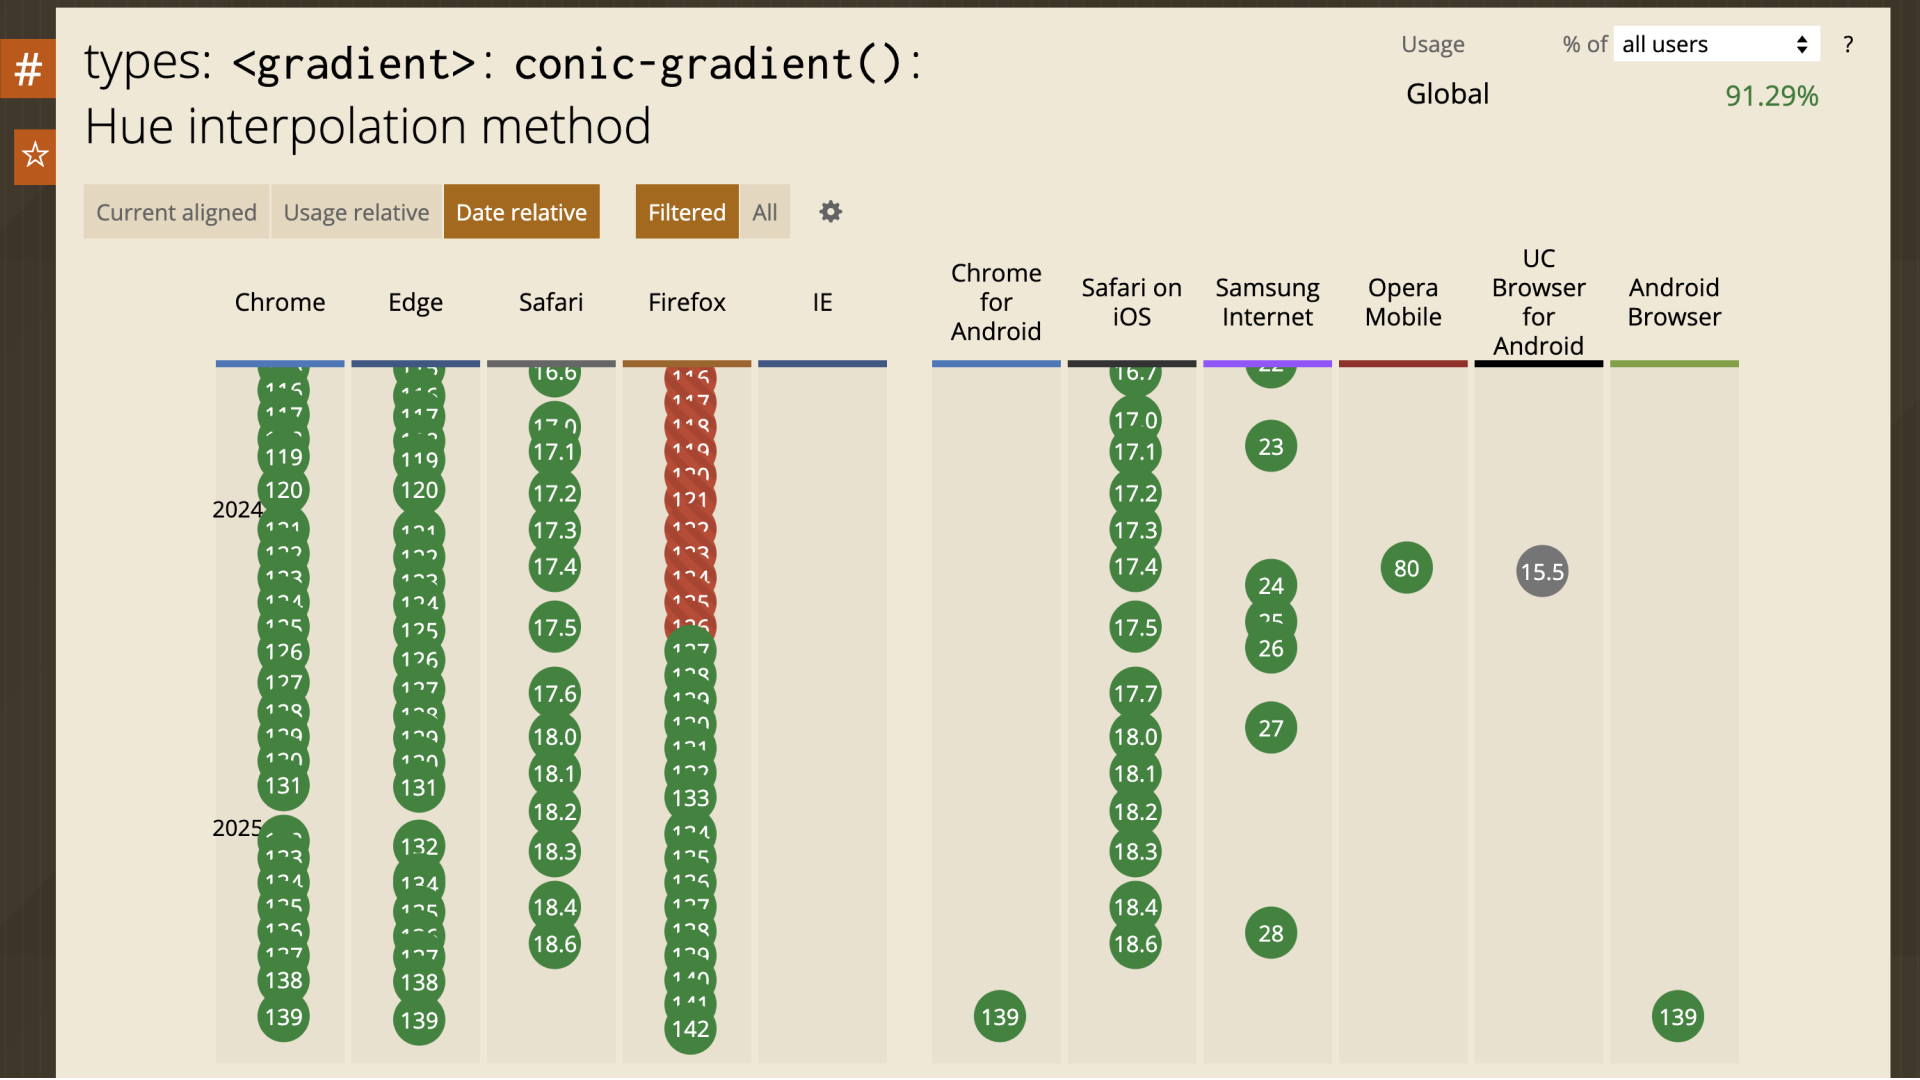
Task: Select UC Browser version 15.5 bubble
Action: (x=1542, y=571)
